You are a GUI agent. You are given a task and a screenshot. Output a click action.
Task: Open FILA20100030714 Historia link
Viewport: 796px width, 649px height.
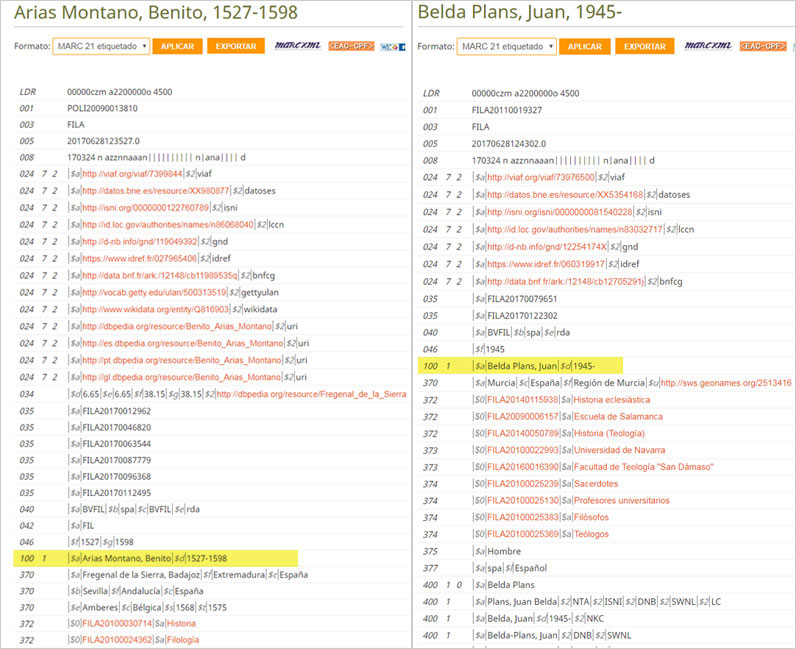coord(181,623)
